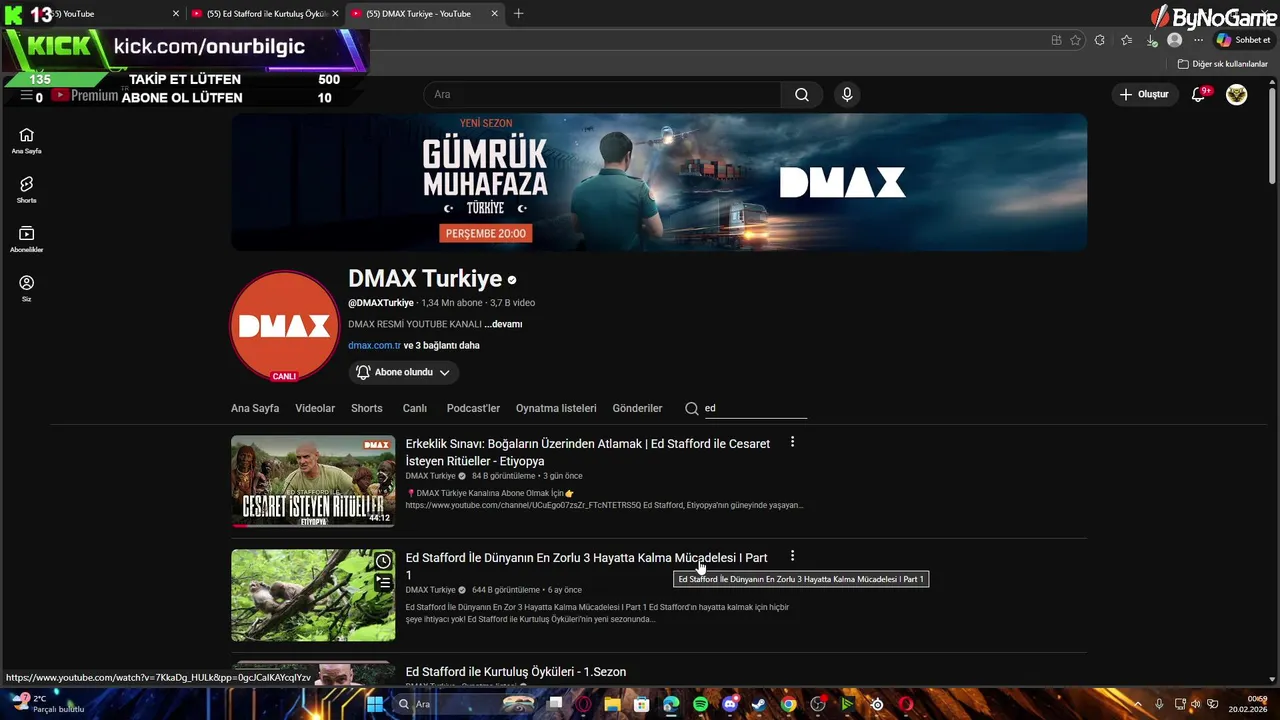Open the dmax.com.tr link
This screenshot has width=1280, height=720.
374,345
